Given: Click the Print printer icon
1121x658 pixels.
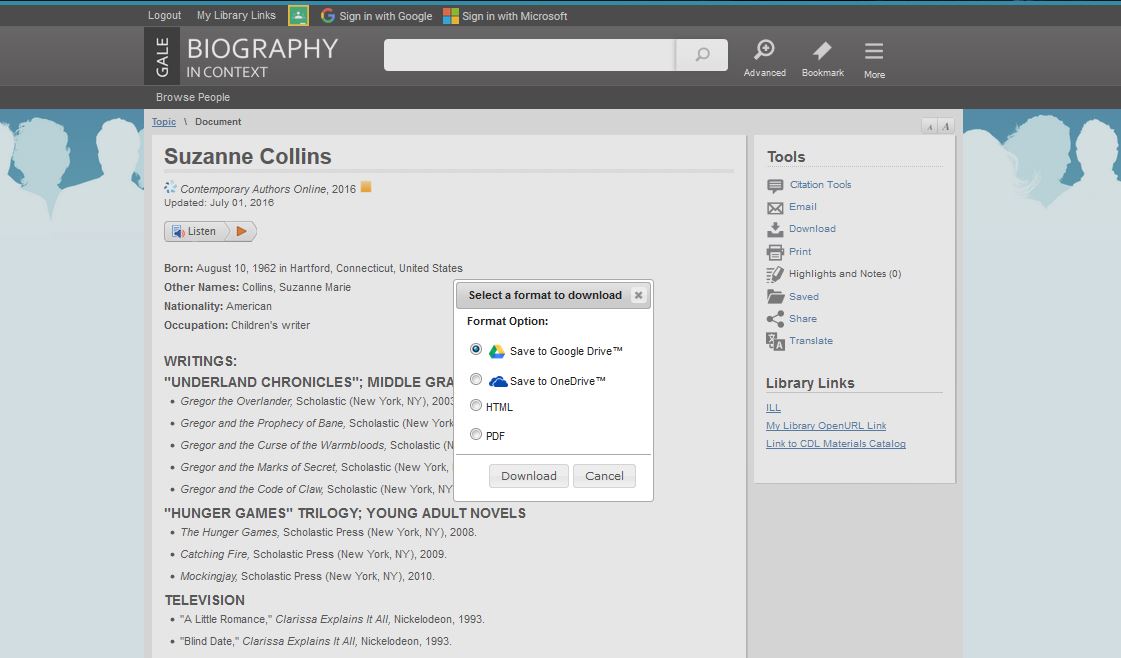Looking at the screenshot, I should (775, 252).
